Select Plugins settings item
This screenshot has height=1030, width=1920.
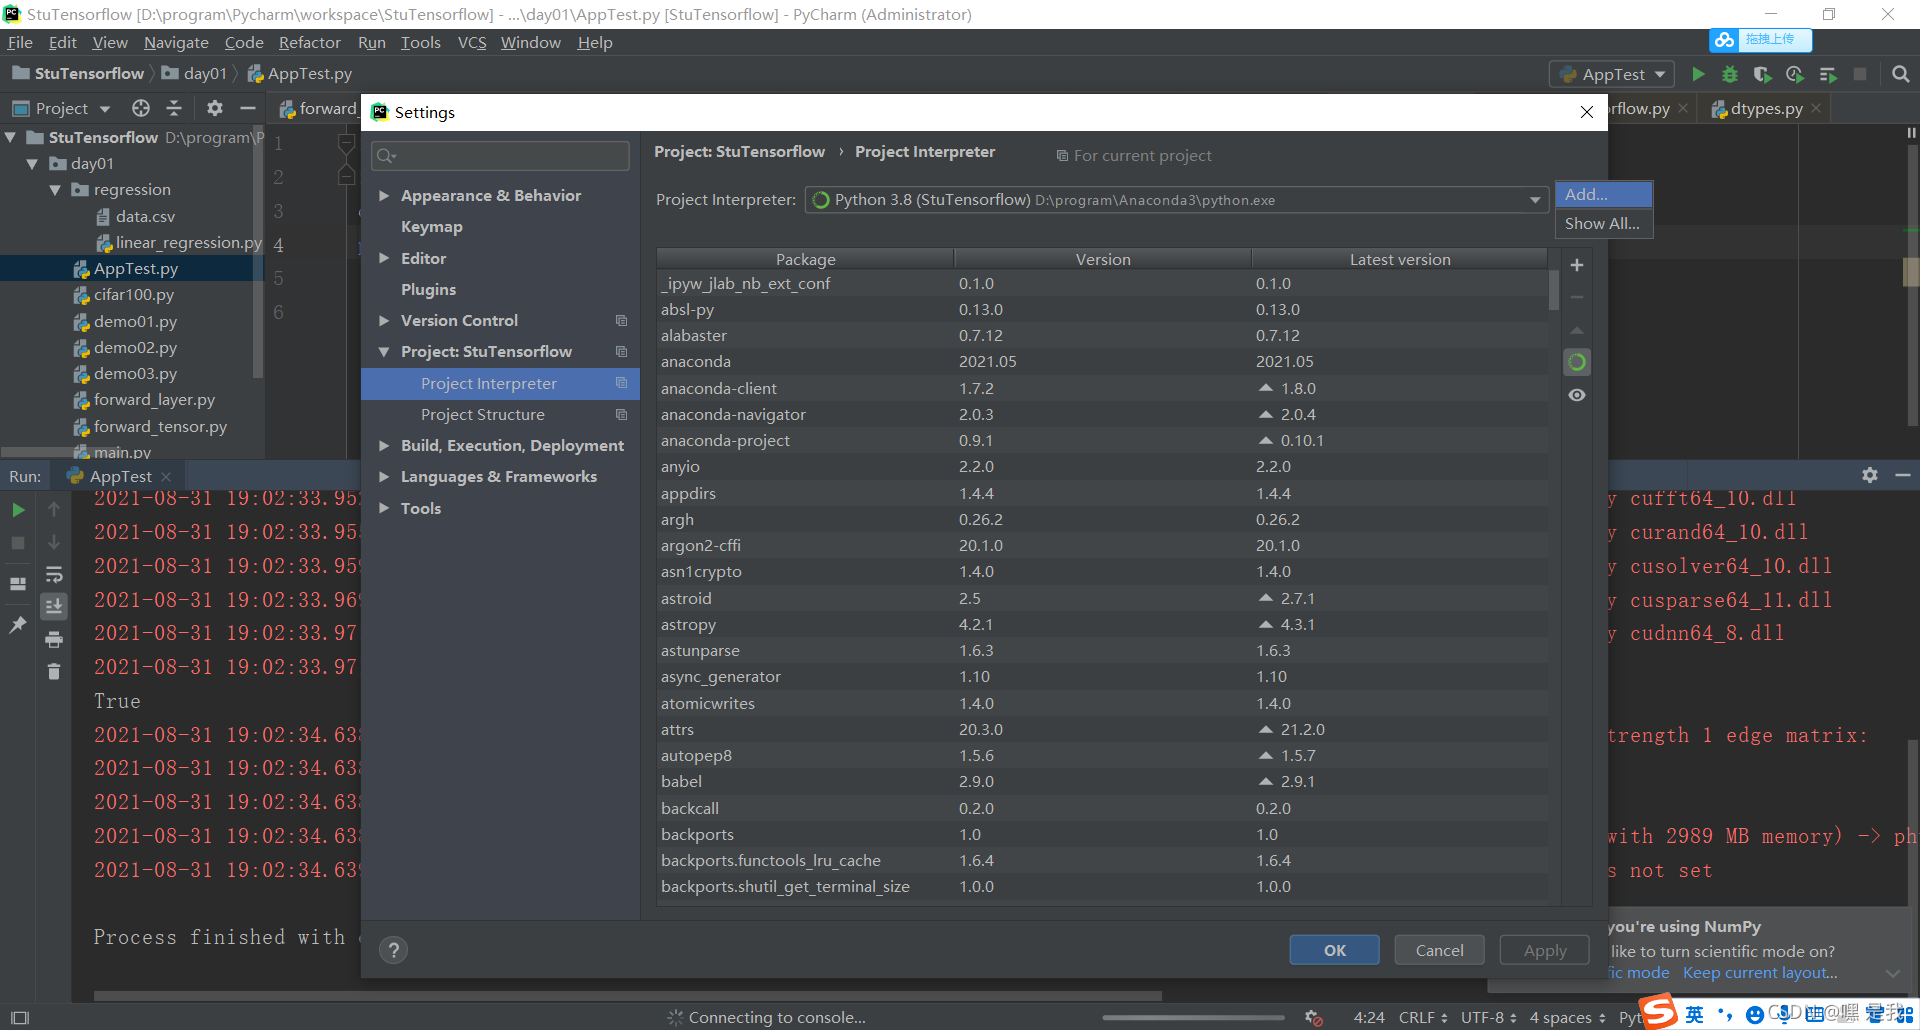tap(428, 290)
